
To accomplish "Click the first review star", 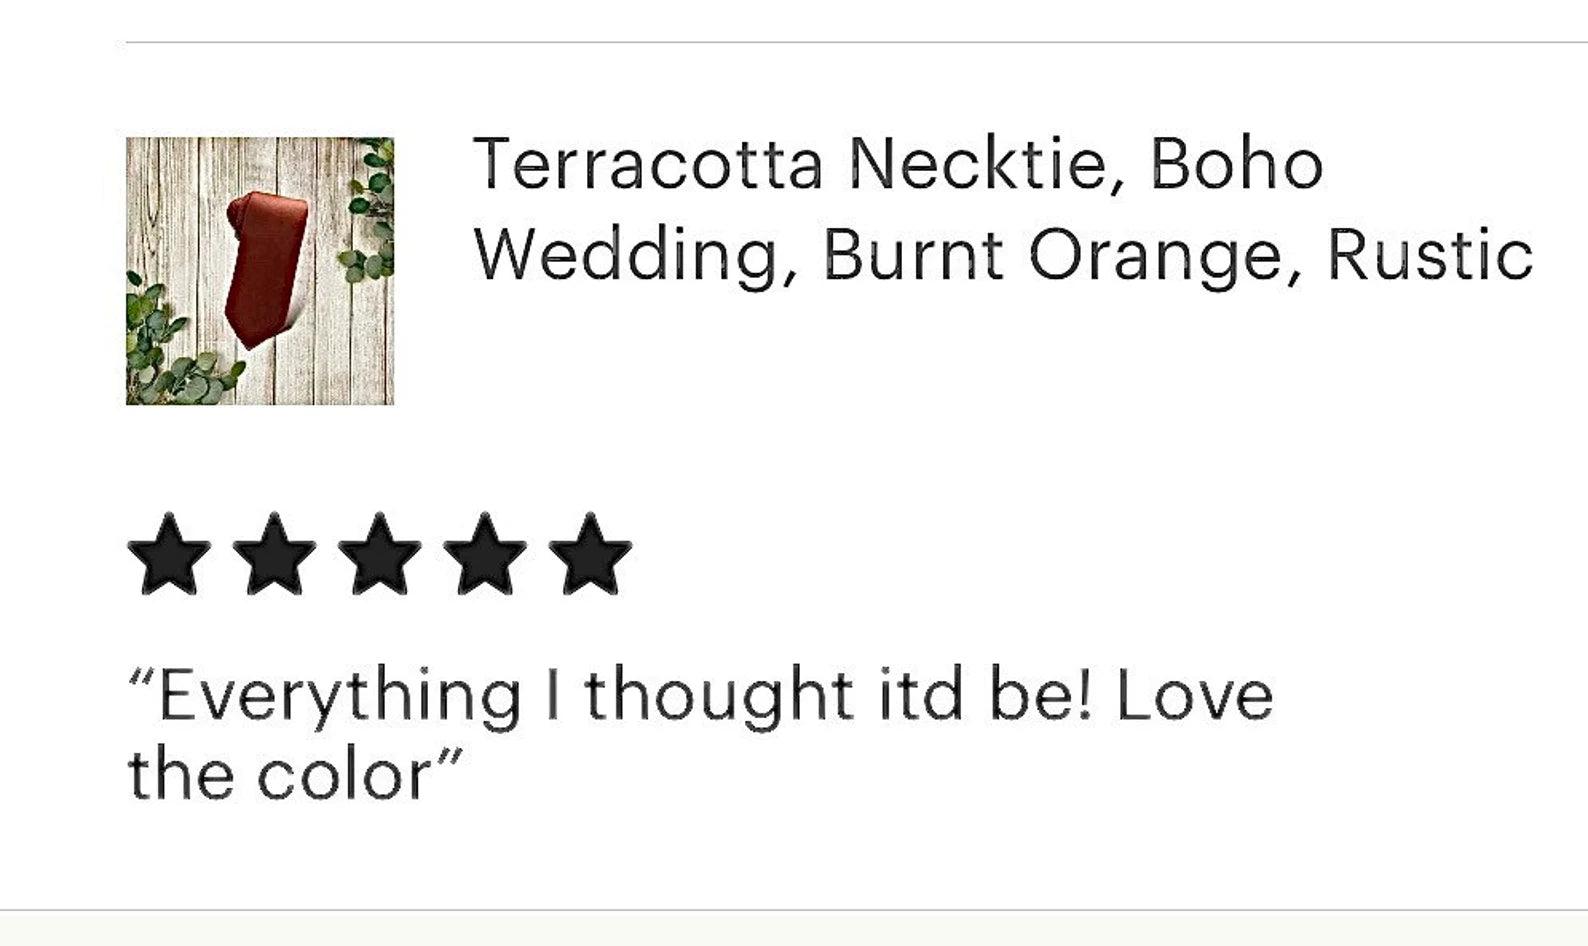I will point(169,555).
